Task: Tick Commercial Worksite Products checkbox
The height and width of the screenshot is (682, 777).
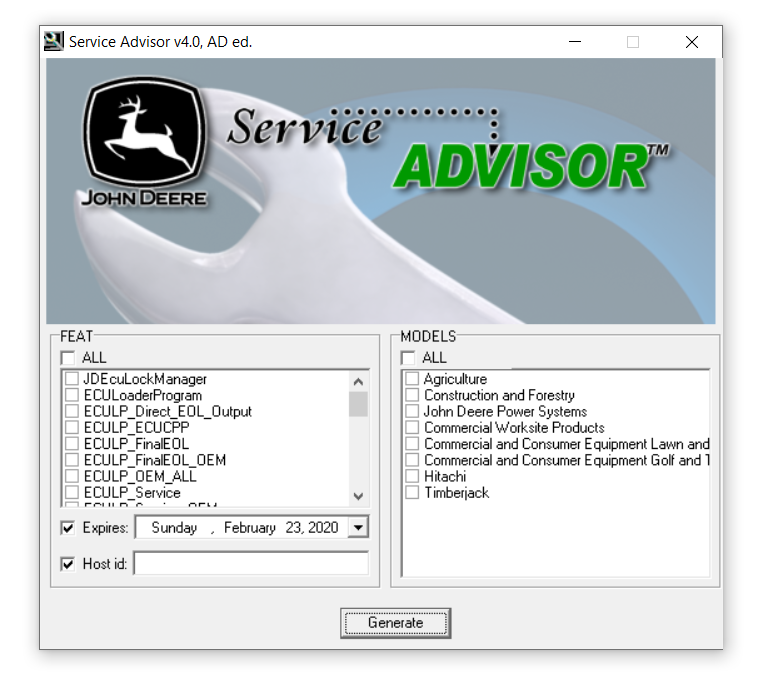Action: tap(412, 427)
